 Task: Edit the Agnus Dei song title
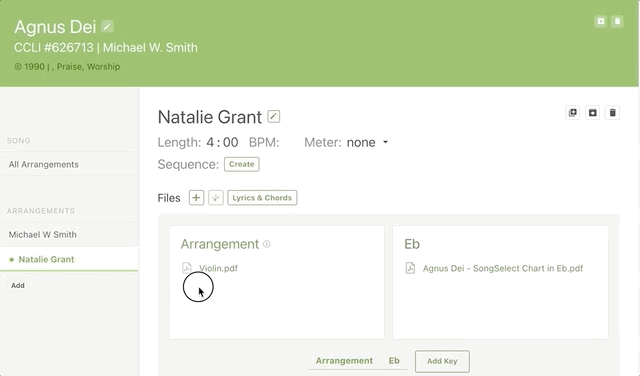tap(107, 27)
